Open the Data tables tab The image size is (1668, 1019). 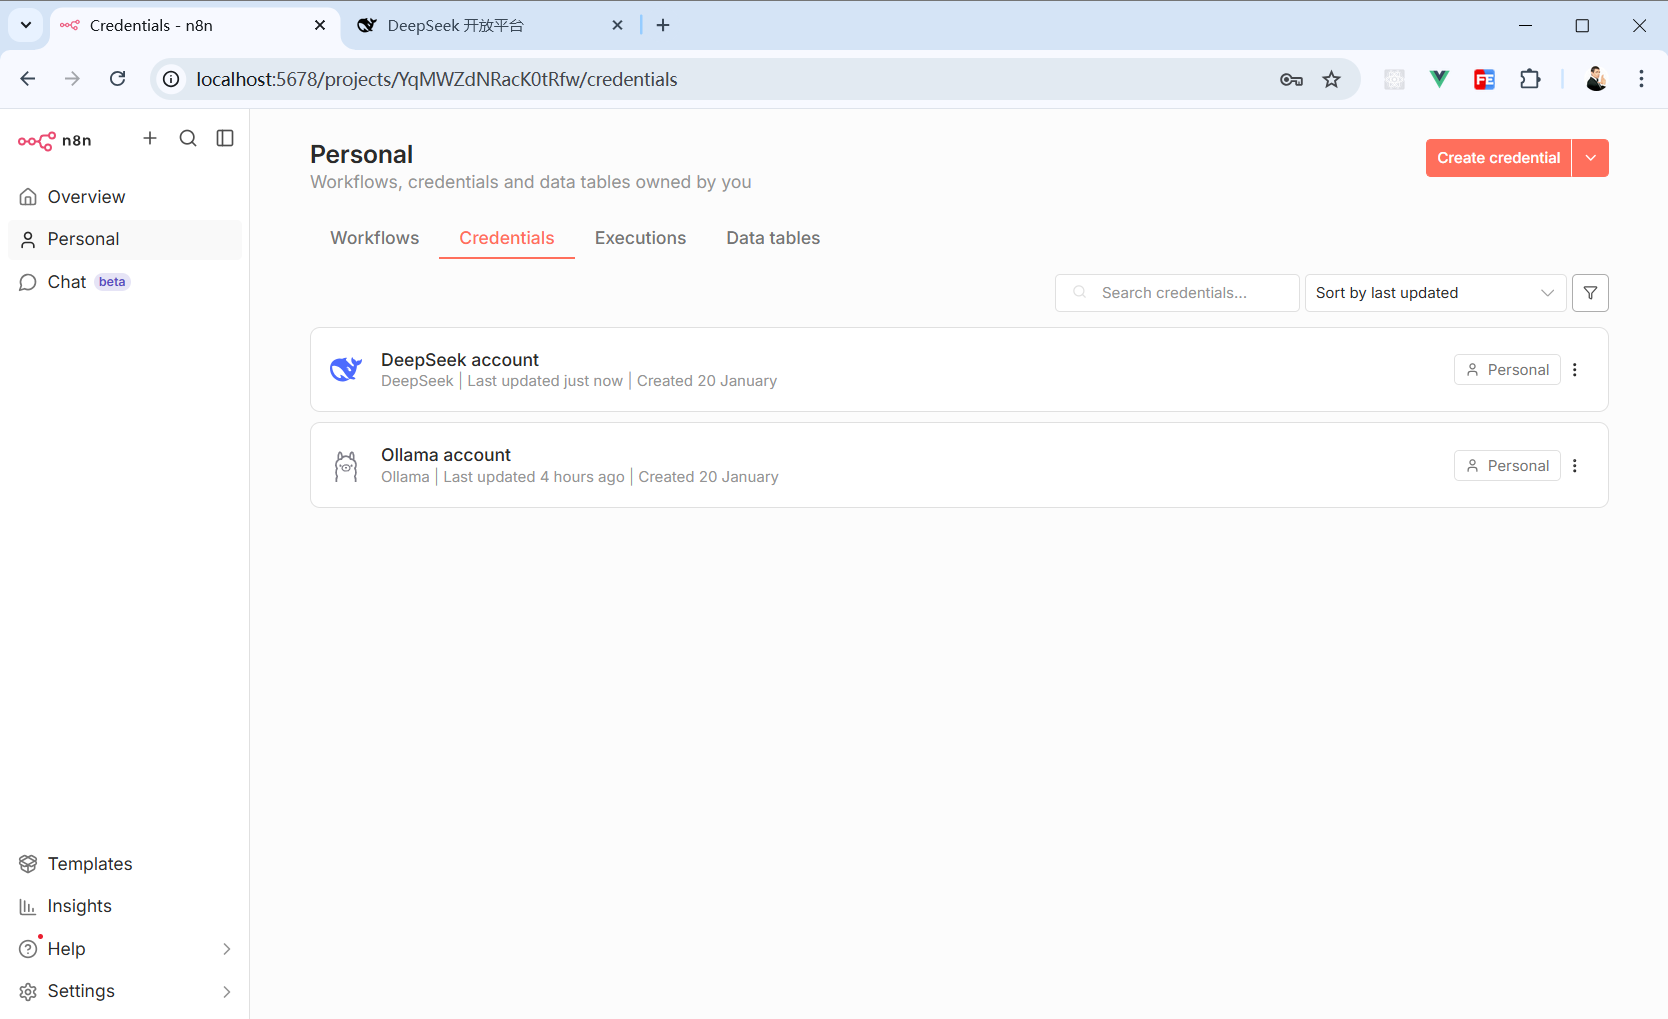773,238
